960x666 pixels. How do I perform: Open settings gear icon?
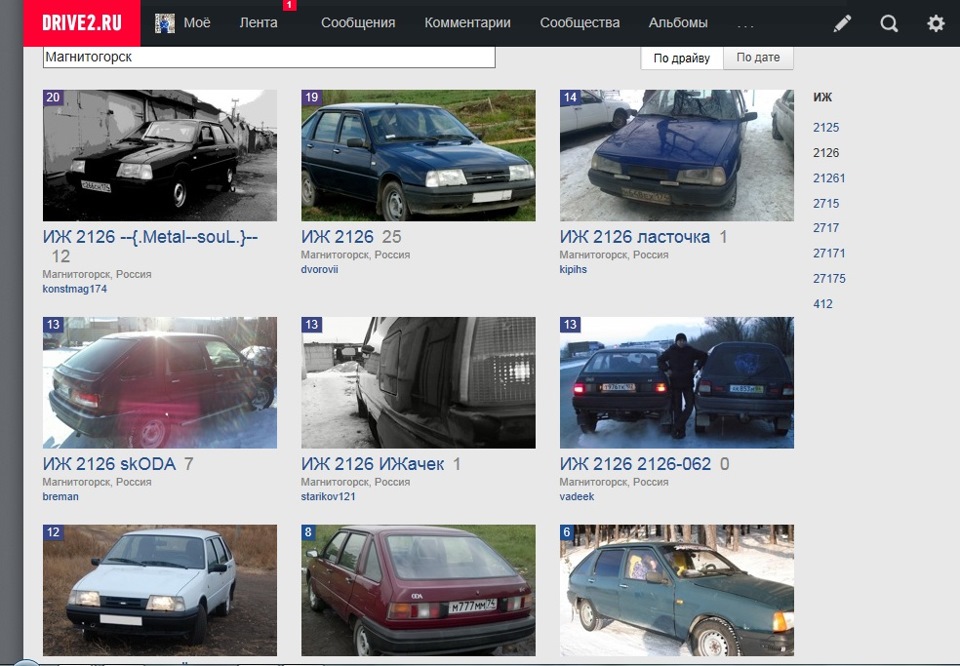[x=936, y=23]
